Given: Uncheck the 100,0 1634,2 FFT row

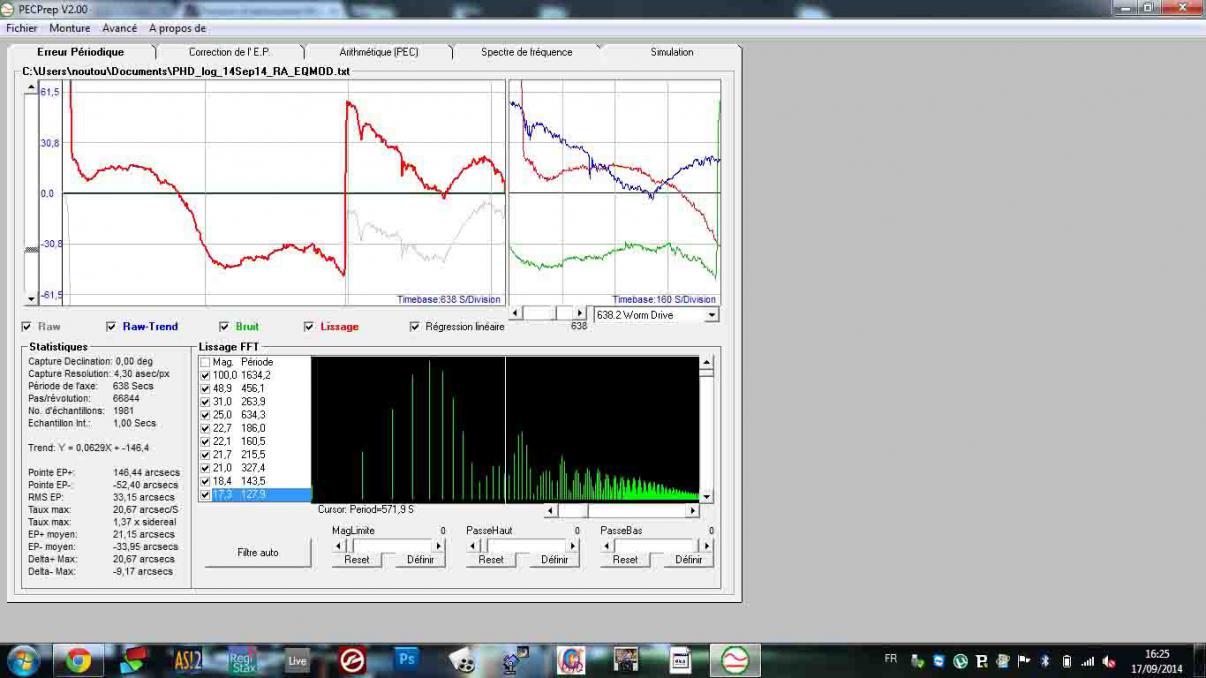Looking at the screenshot, I should coord(205,375).
